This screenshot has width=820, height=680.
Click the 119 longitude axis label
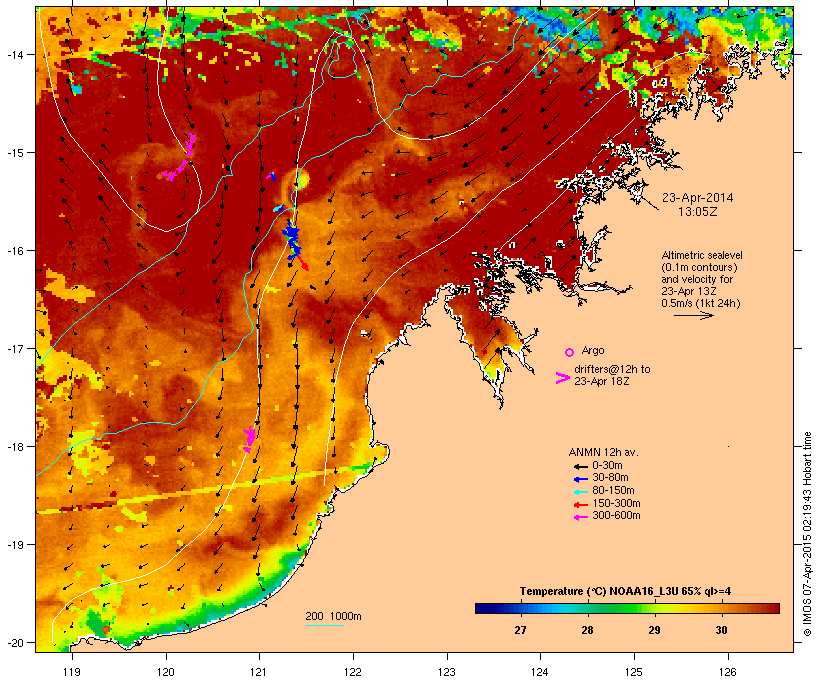click(72, 672)
